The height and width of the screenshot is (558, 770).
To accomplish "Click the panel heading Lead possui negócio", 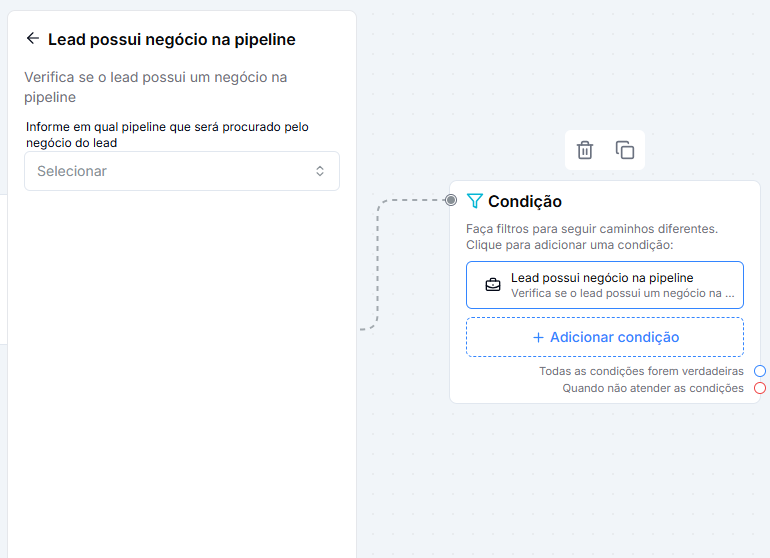I will click(x=171, y=39).
